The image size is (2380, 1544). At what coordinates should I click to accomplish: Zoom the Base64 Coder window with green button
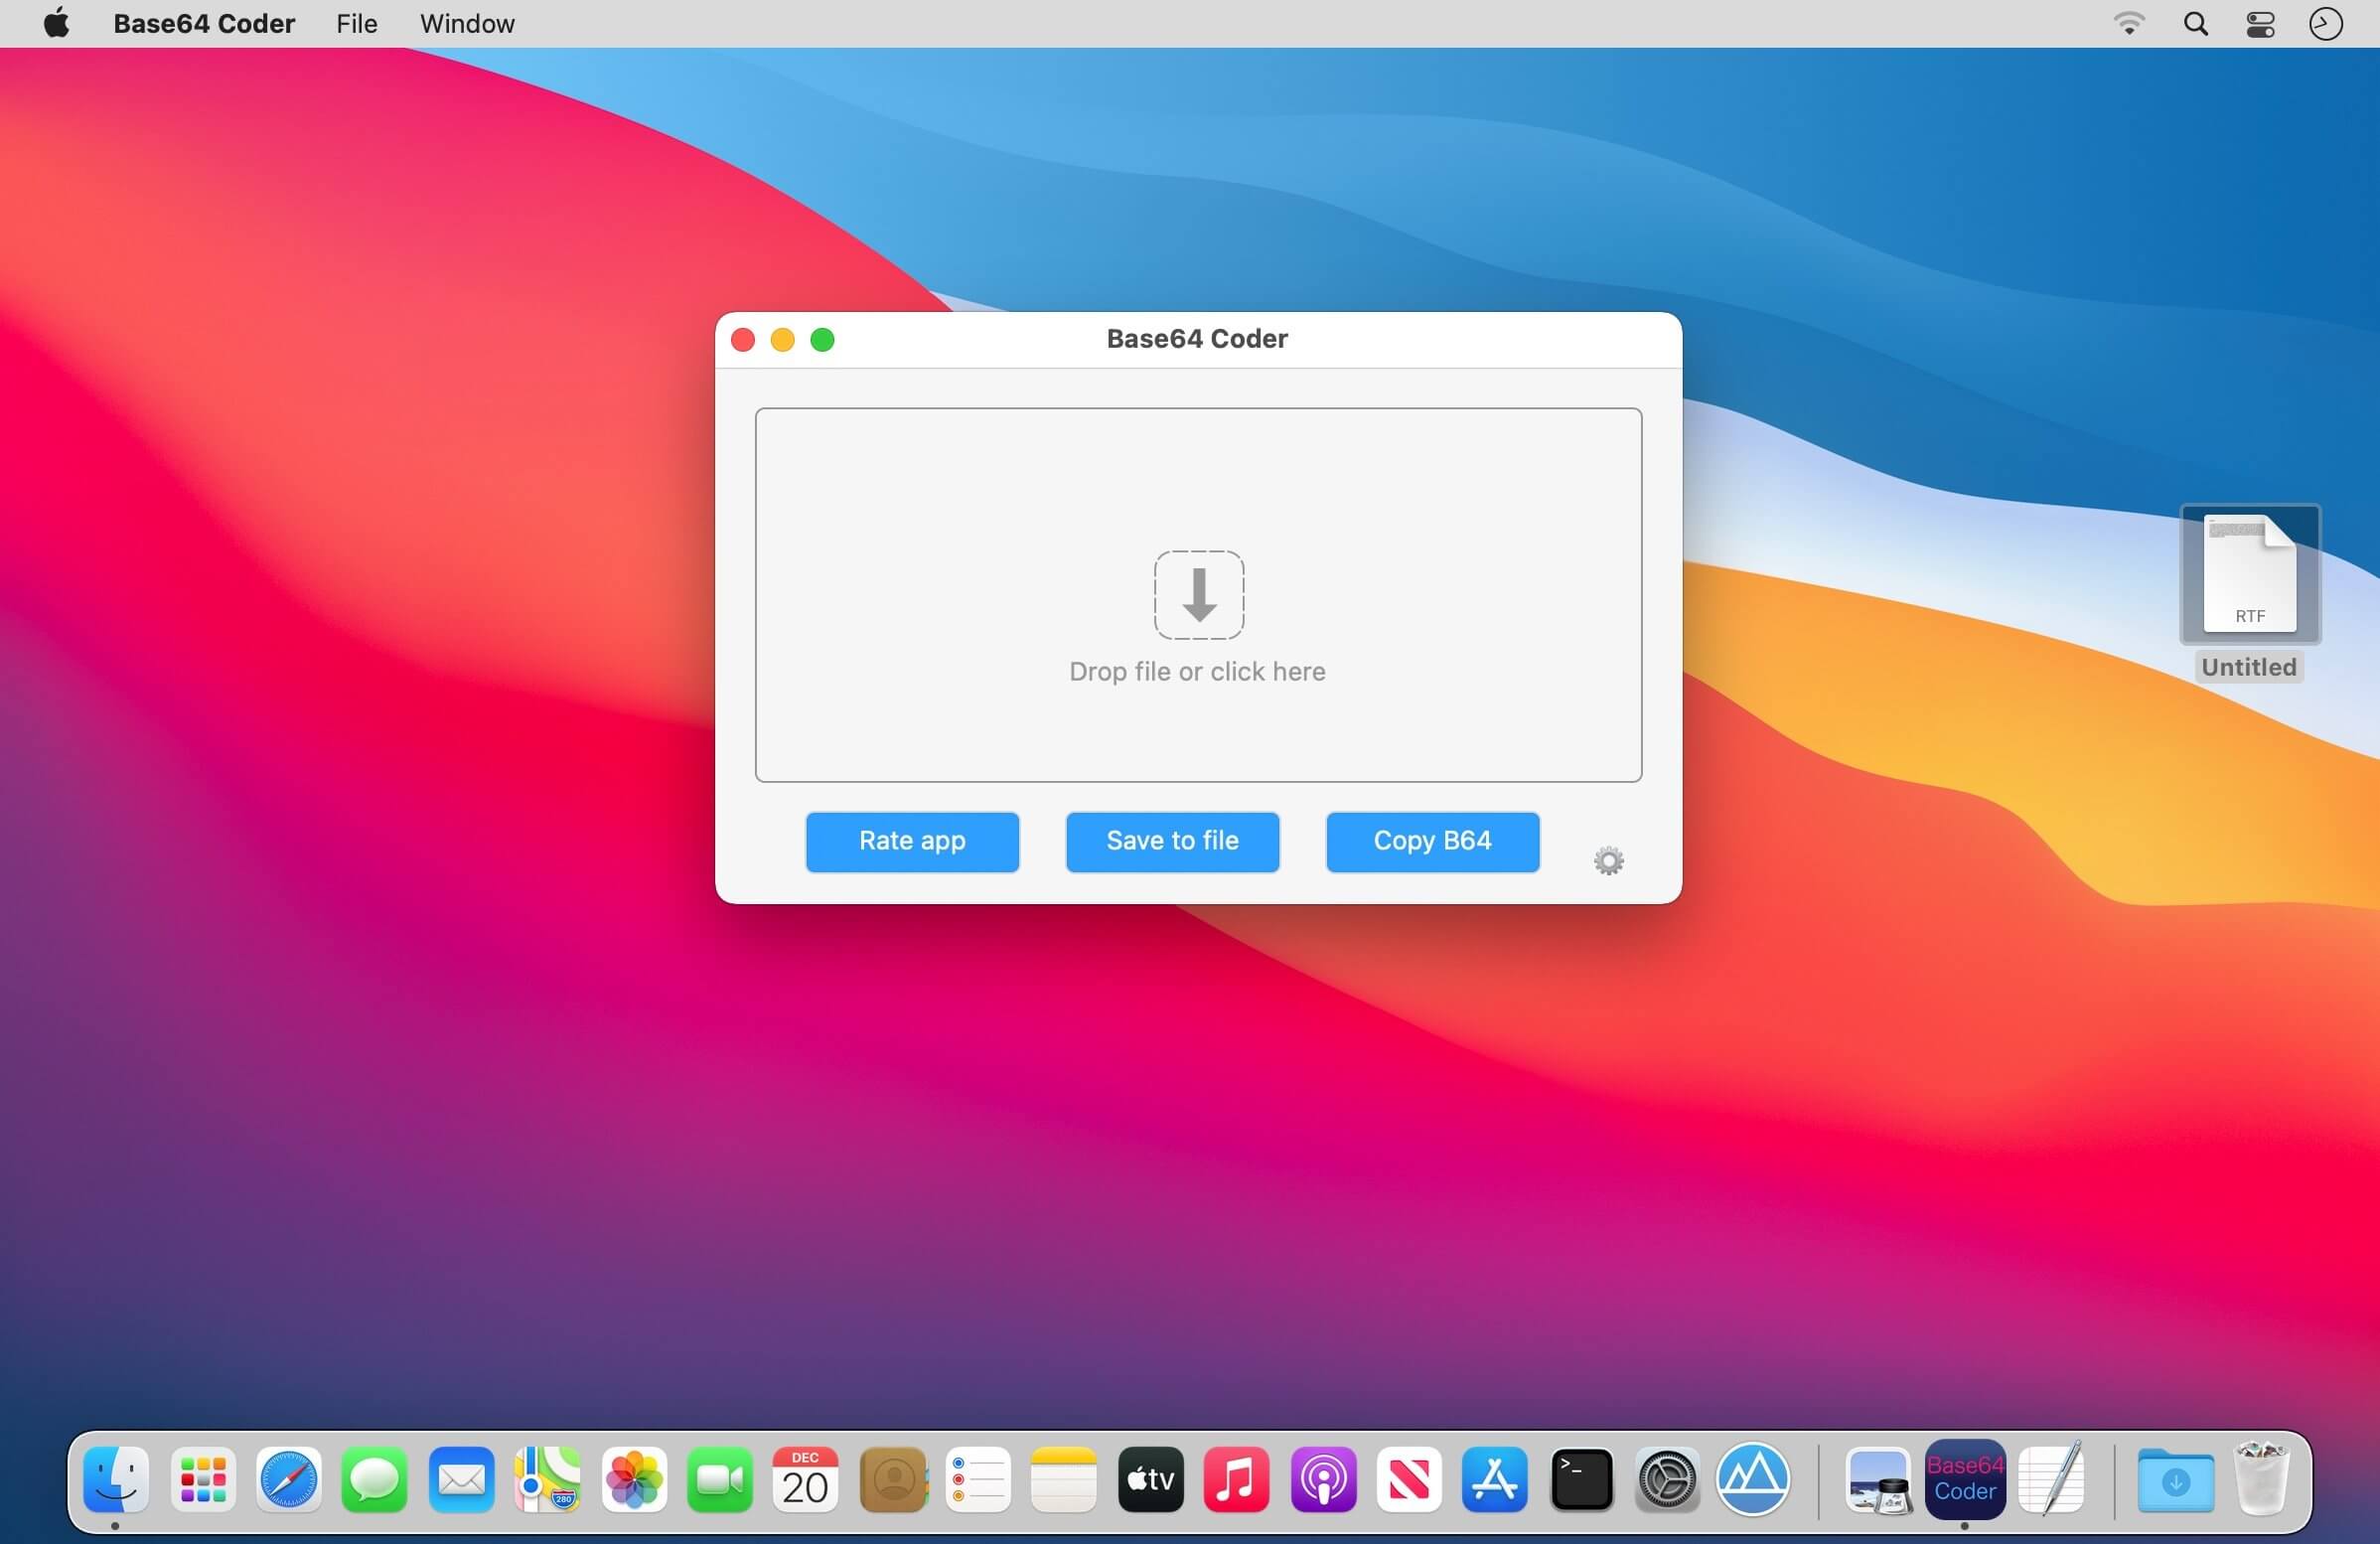click(822, 340)
